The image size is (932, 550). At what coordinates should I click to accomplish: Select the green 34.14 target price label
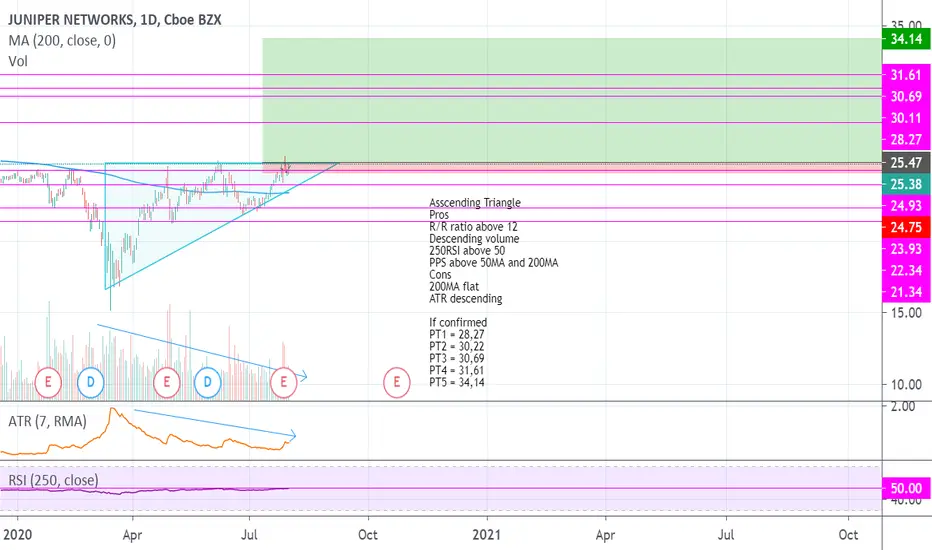click(906, 39)
